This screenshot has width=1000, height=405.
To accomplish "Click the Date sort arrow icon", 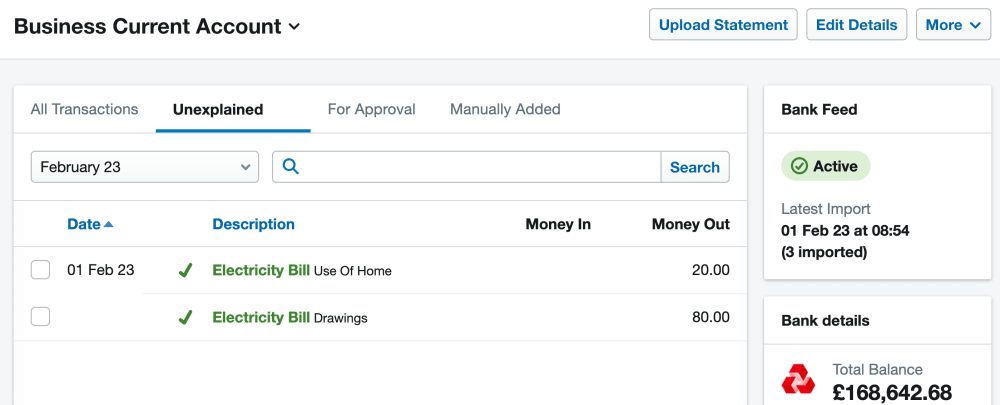I will [109, 224].
